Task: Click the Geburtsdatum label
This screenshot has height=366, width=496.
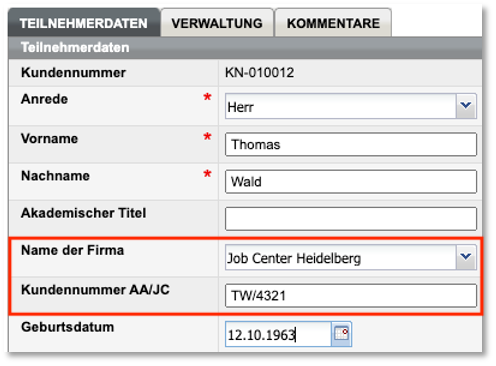Action: pyautogui.click(x=67, y=327)
